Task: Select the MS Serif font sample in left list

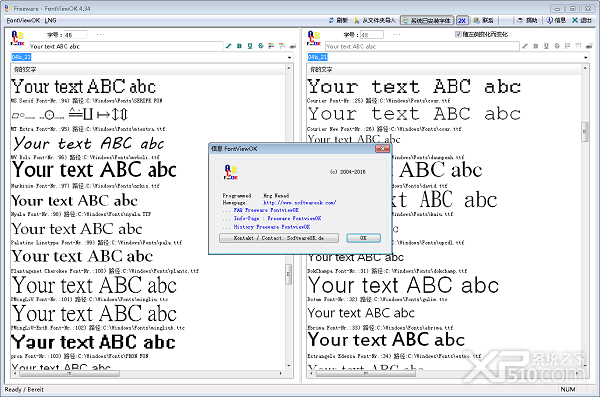Action: (83, 87)
